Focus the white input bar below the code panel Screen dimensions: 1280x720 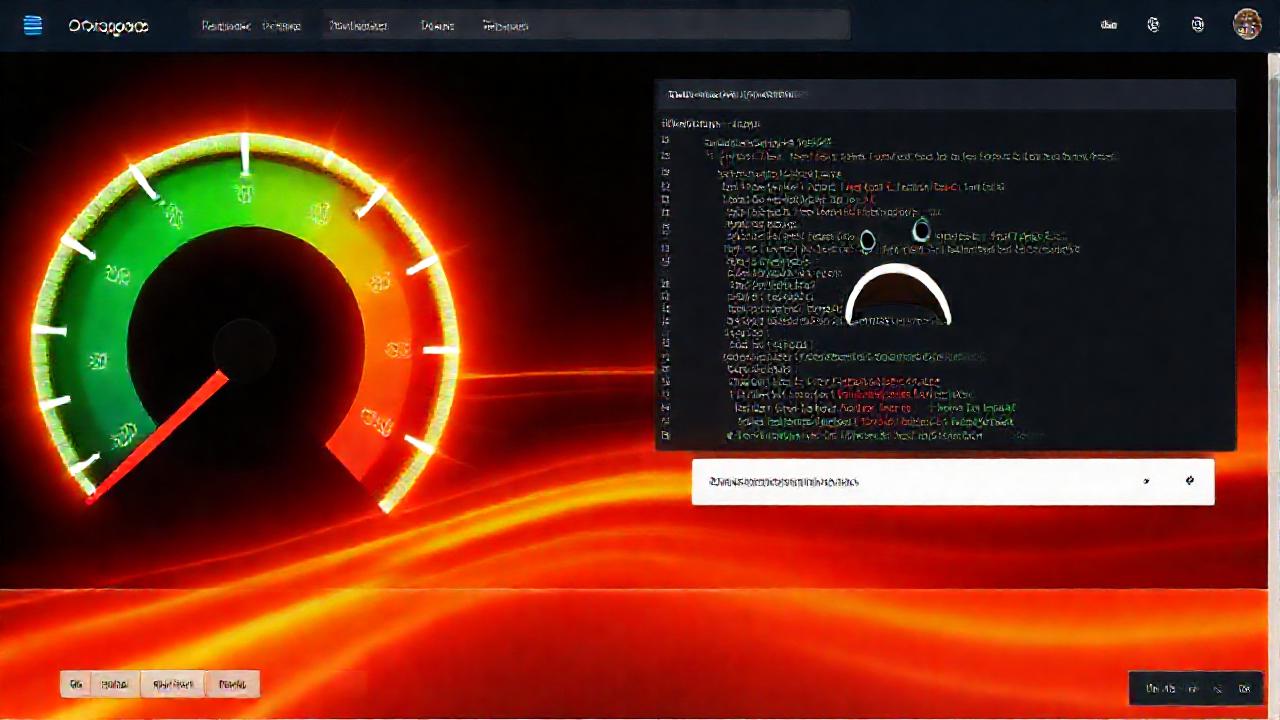(953, 482)
